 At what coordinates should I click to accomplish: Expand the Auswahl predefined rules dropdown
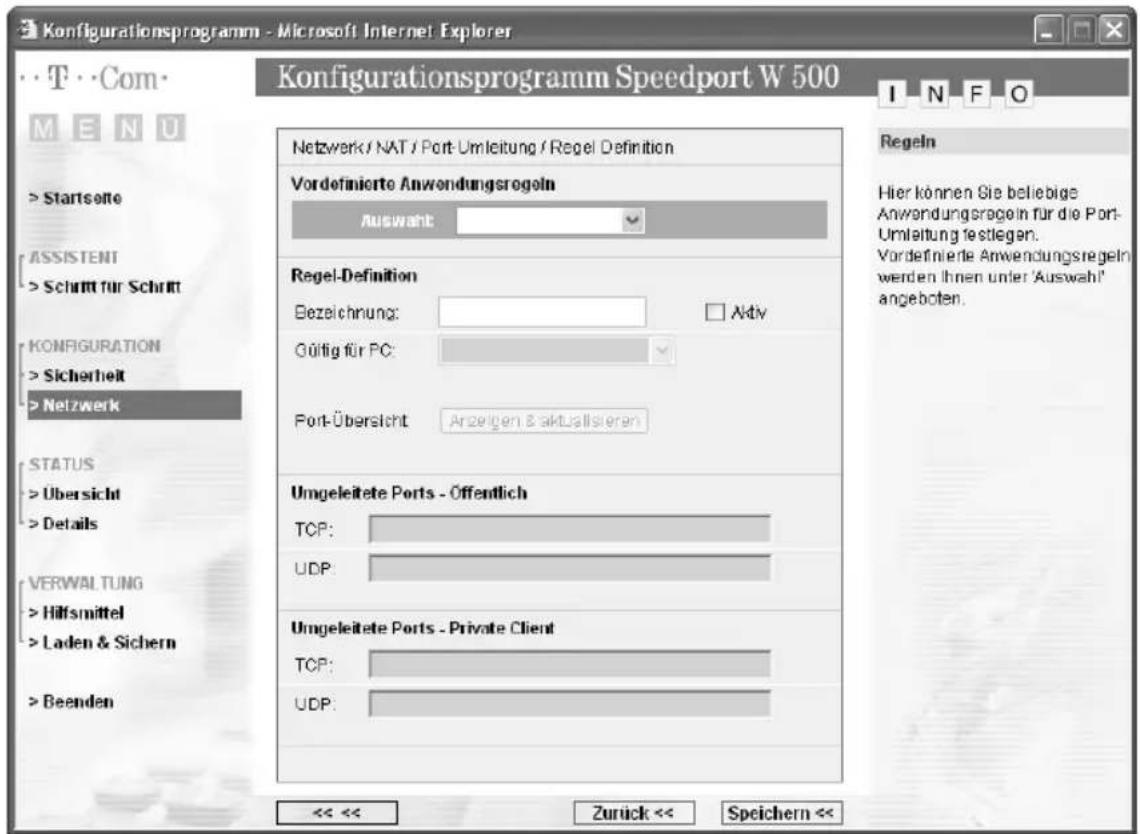(x=550, y=221)
